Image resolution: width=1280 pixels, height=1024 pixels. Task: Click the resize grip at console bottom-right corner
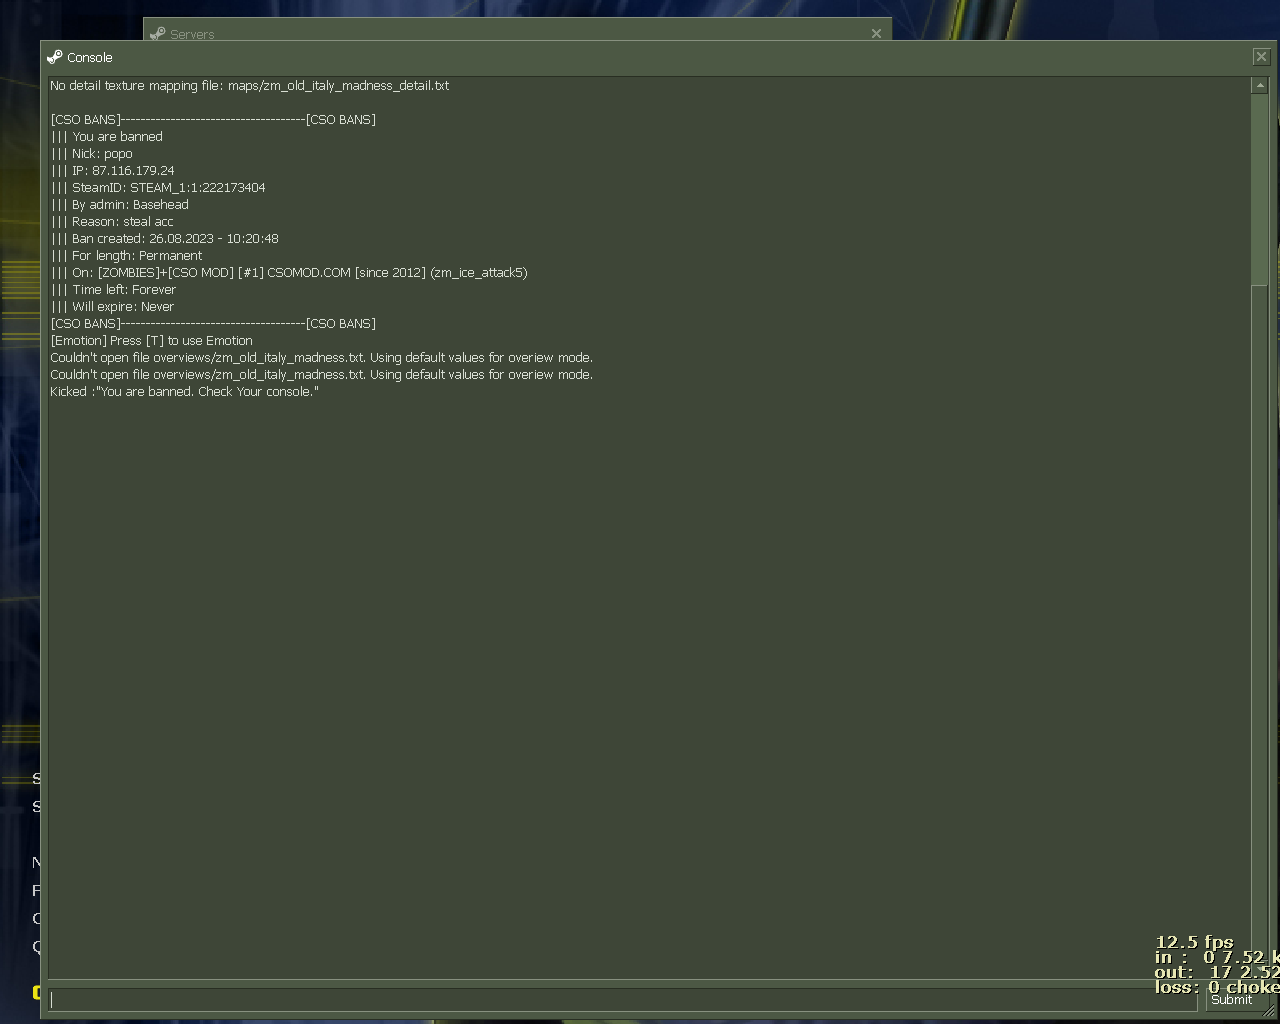click(x=1270, y=1012)
